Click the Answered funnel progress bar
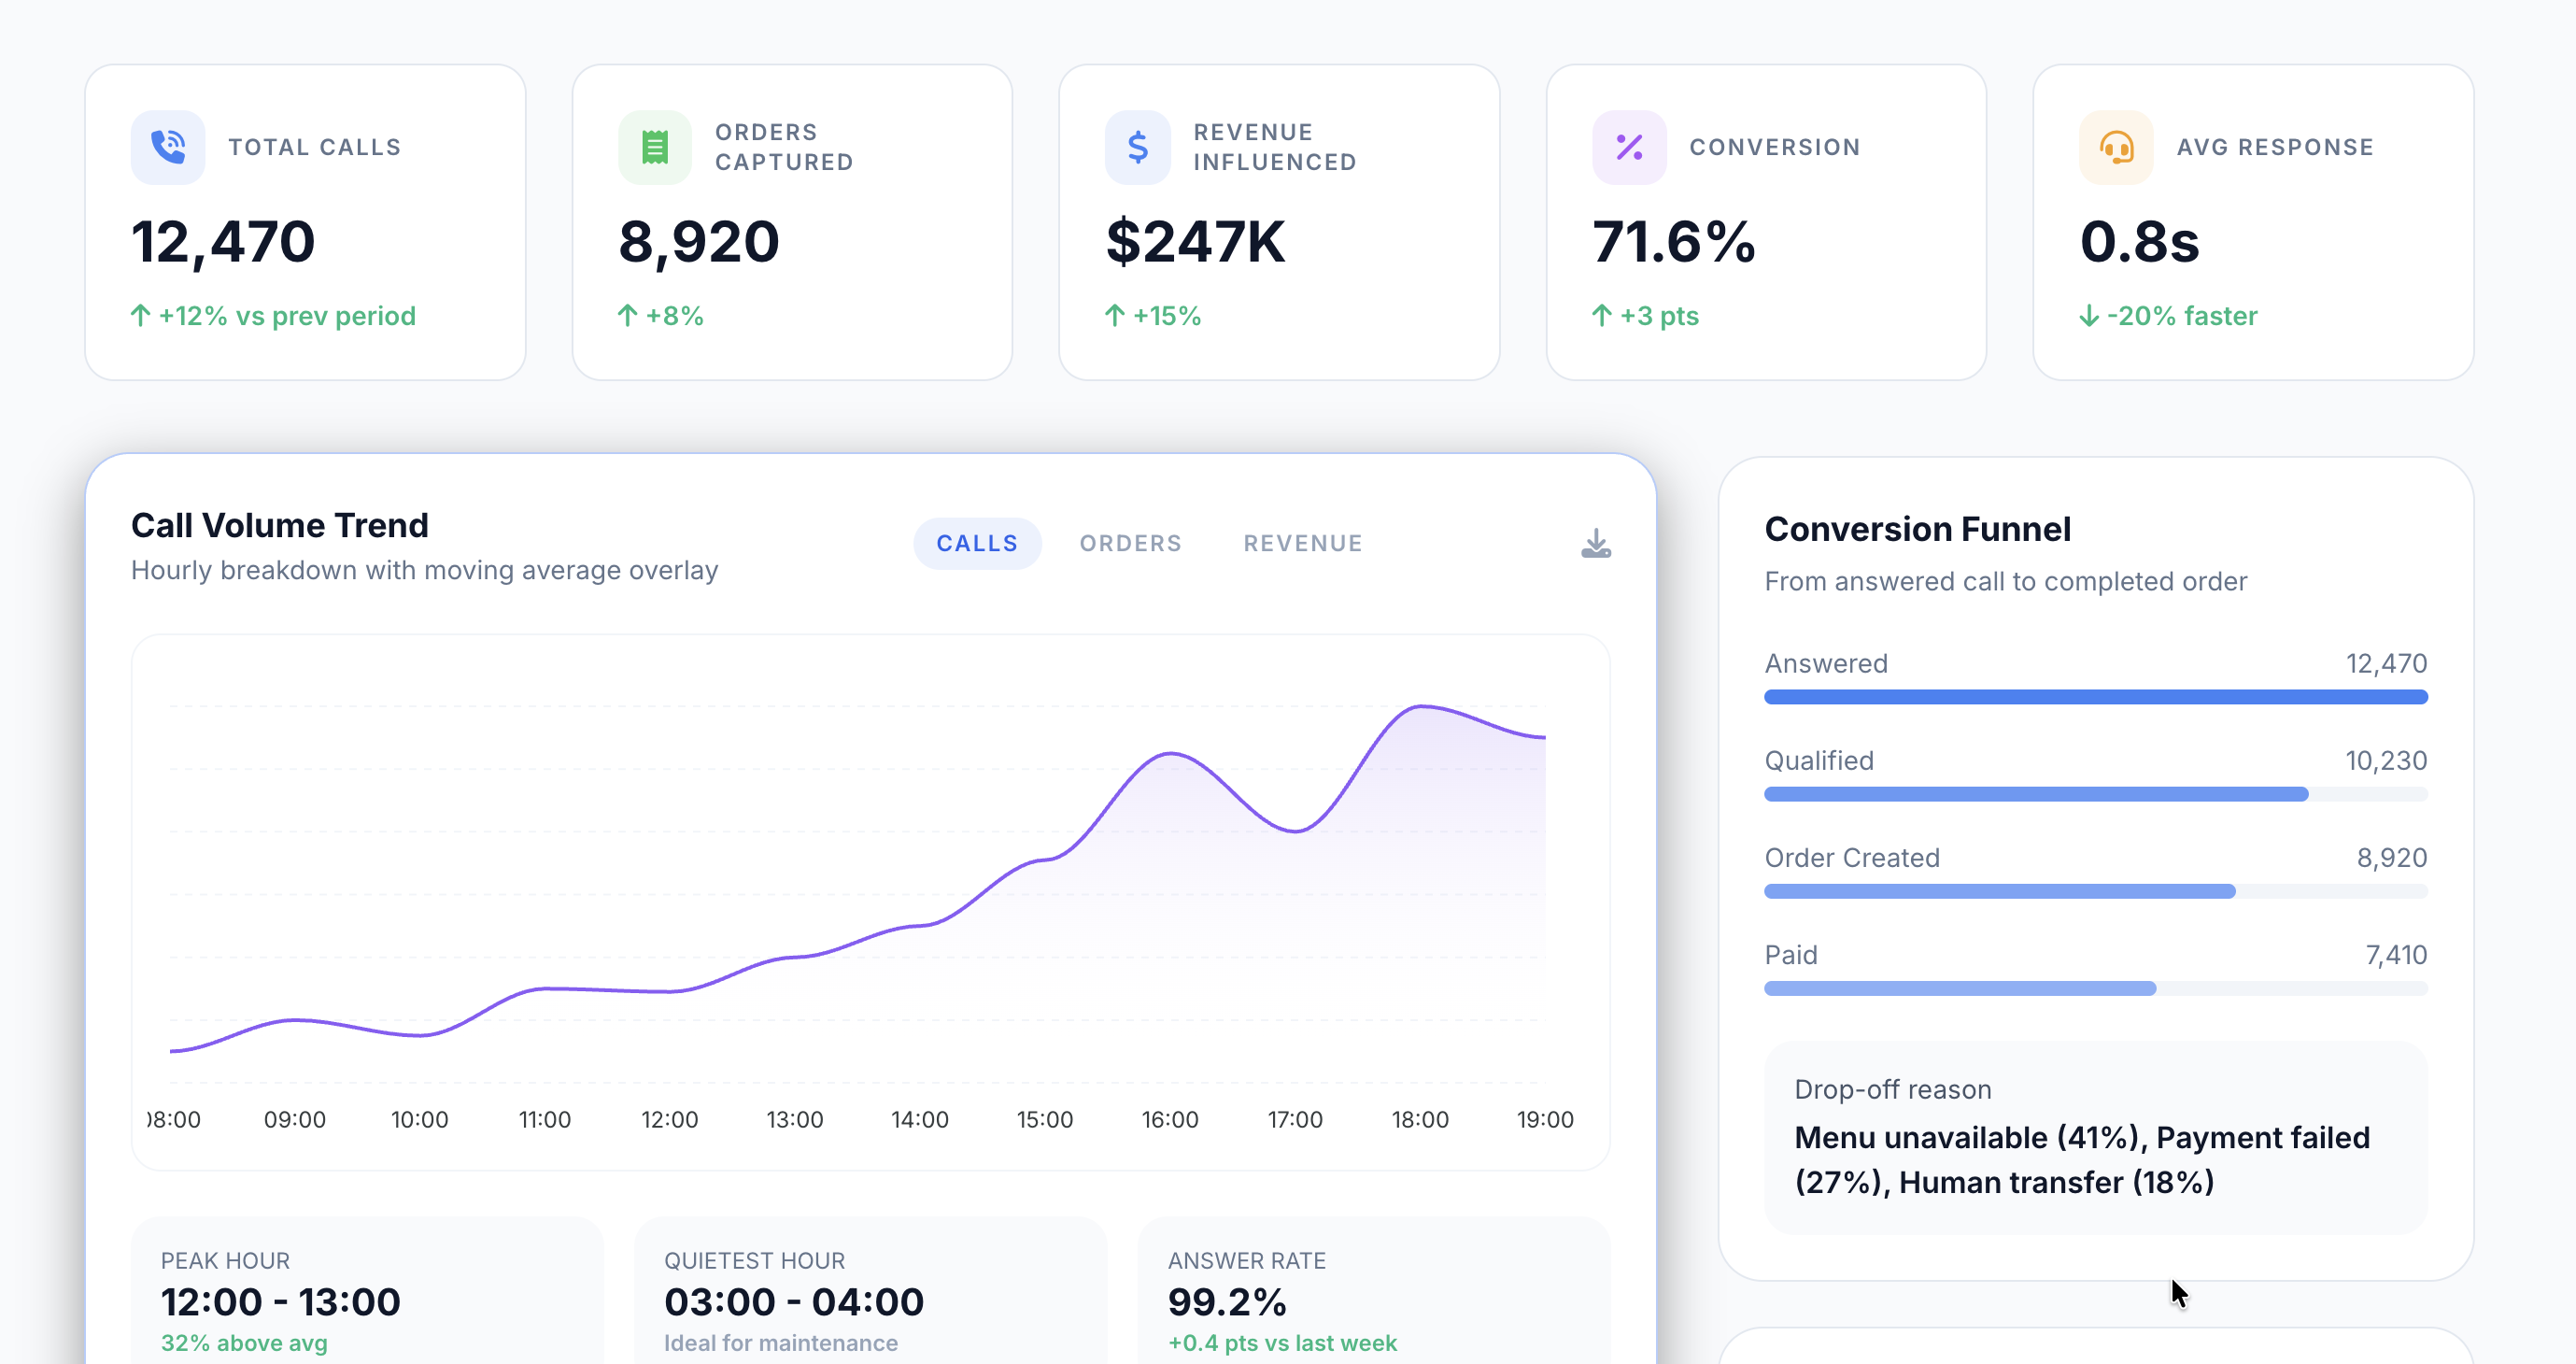This screenshot has width=2576, height=1364. [2095, 696]
